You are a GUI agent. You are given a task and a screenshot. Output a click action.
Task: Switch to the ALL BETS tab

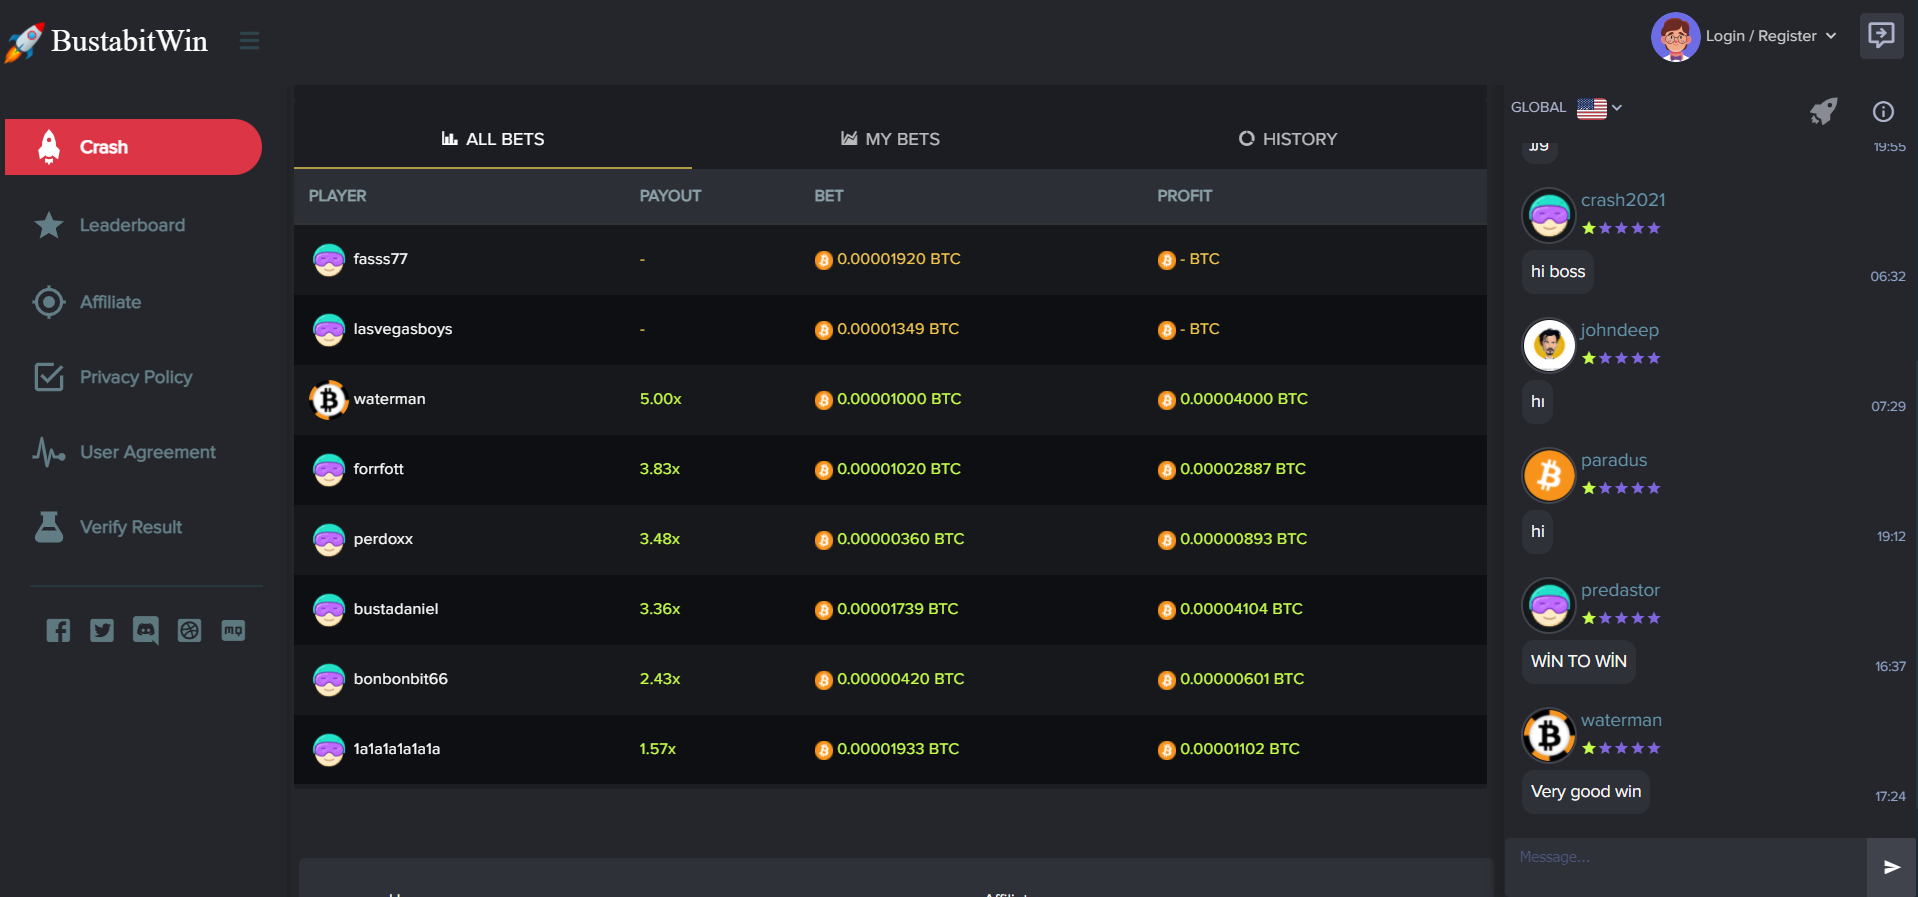(493, 139)
